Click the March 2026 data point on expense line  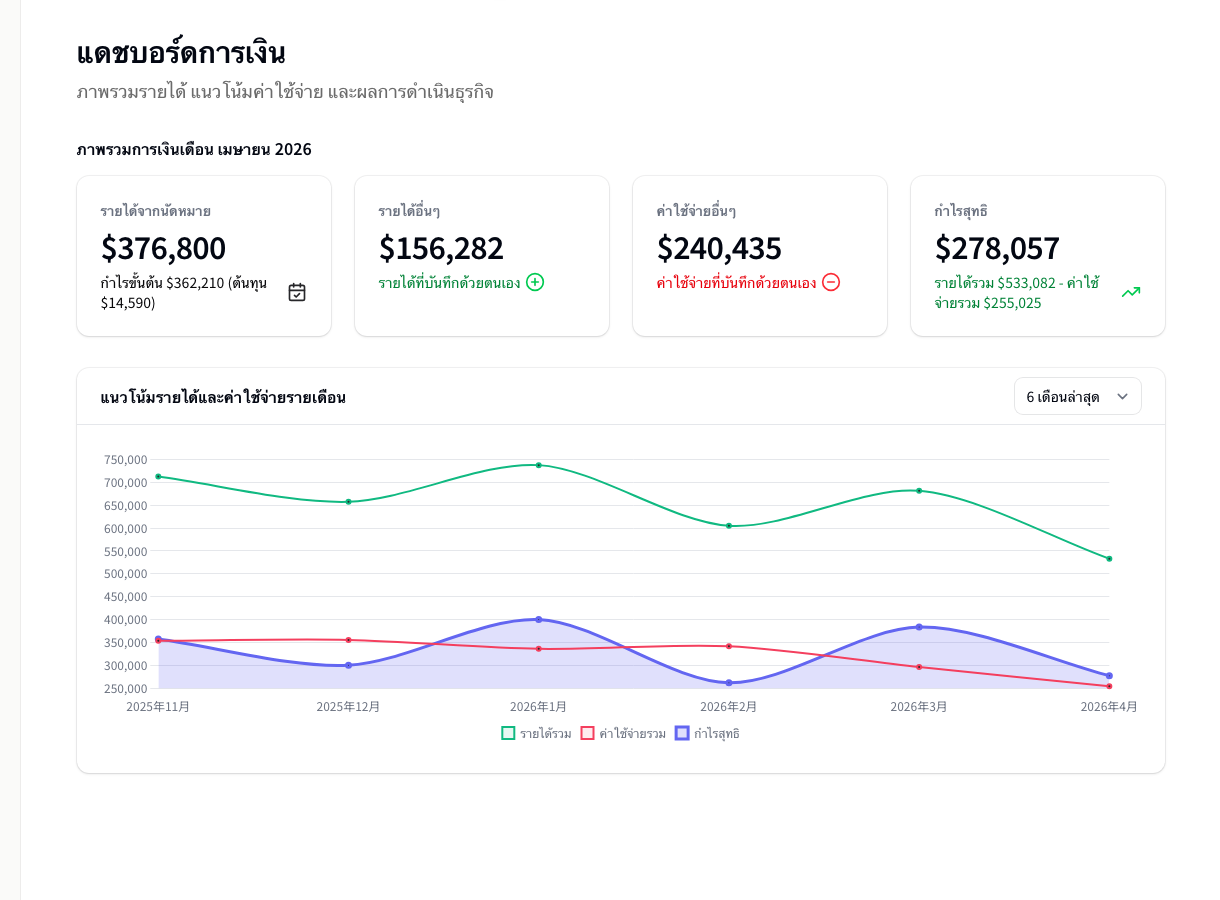(x=918, y=666)
